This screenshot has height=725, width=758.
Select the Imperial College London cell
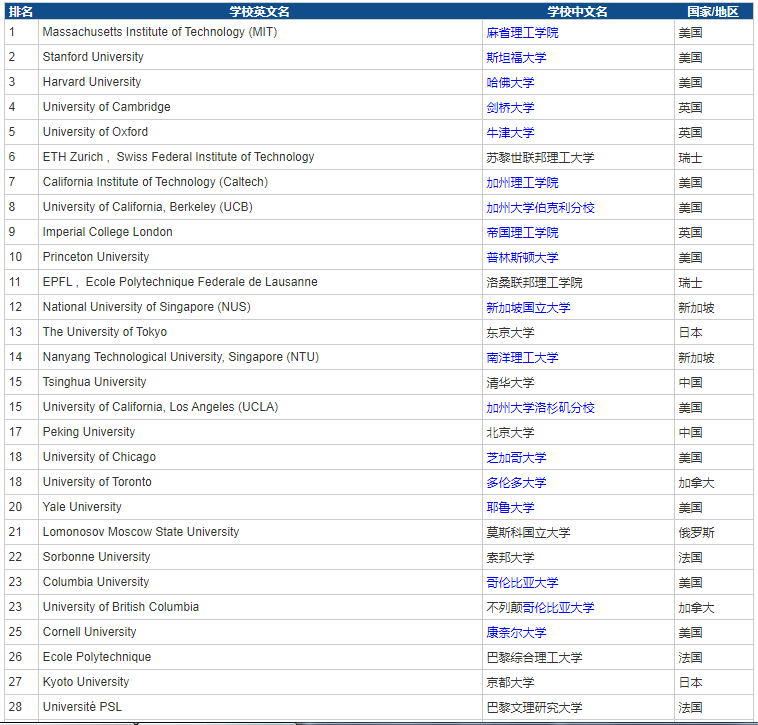(260, 232)
